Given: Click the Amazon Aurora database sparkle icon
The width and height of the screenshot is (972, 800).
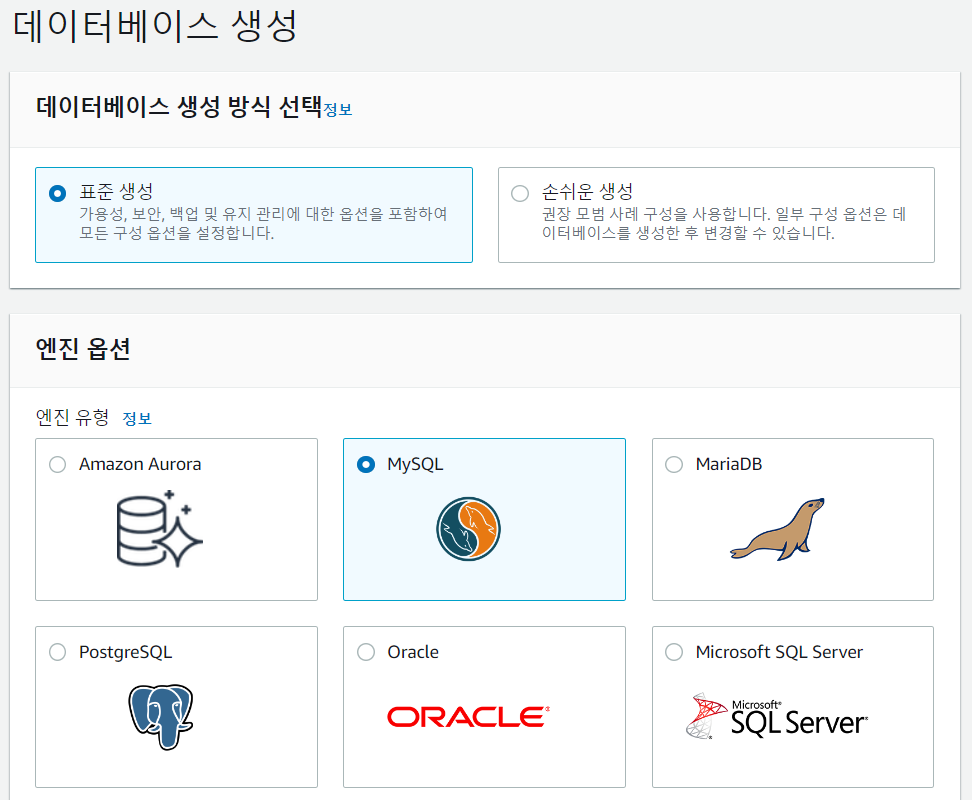Looking at the screenshot, I should pyautogui.click(x=159, y=529).
